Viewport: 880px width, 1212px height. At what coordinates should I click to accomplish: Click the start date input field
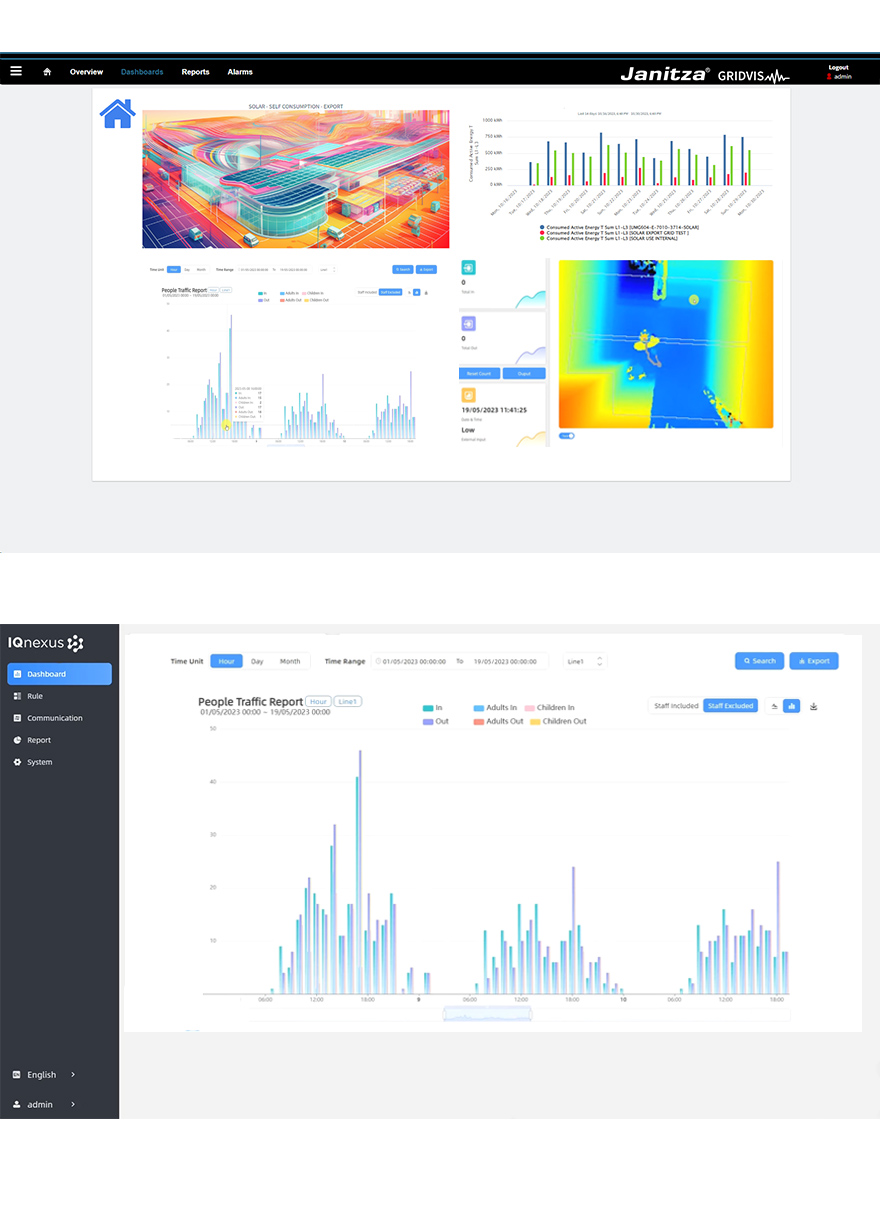411,661
